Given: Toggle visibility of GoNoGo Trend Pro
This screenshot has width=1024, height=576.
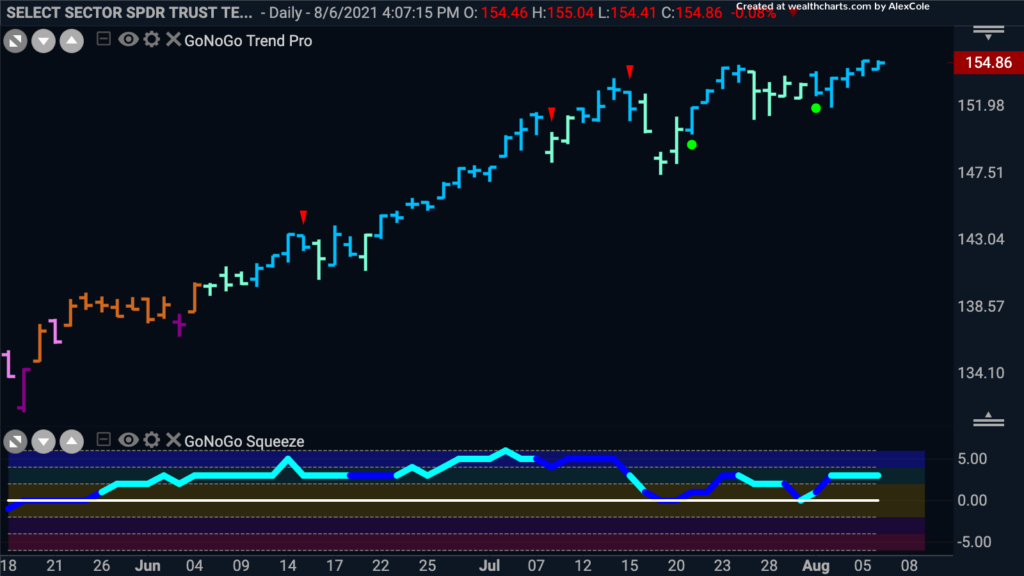Looking at the screenshot, I should [128, 40].
